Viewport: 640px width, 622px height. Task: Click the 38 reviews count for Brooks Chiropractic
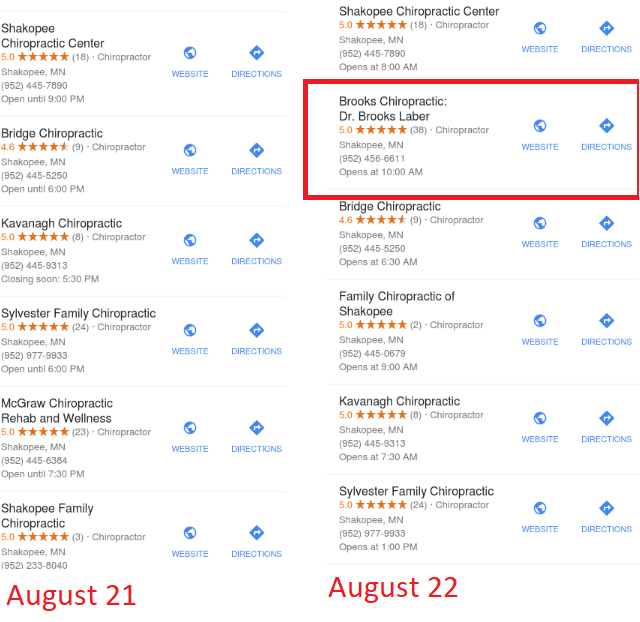(x=418, y=130)
